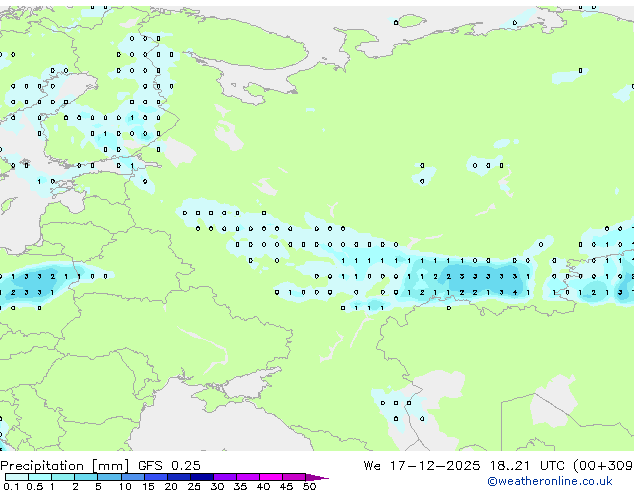Click the purple arrow tip past legend 50
This screenshot has width=634, height=490.
click(317, 477)
